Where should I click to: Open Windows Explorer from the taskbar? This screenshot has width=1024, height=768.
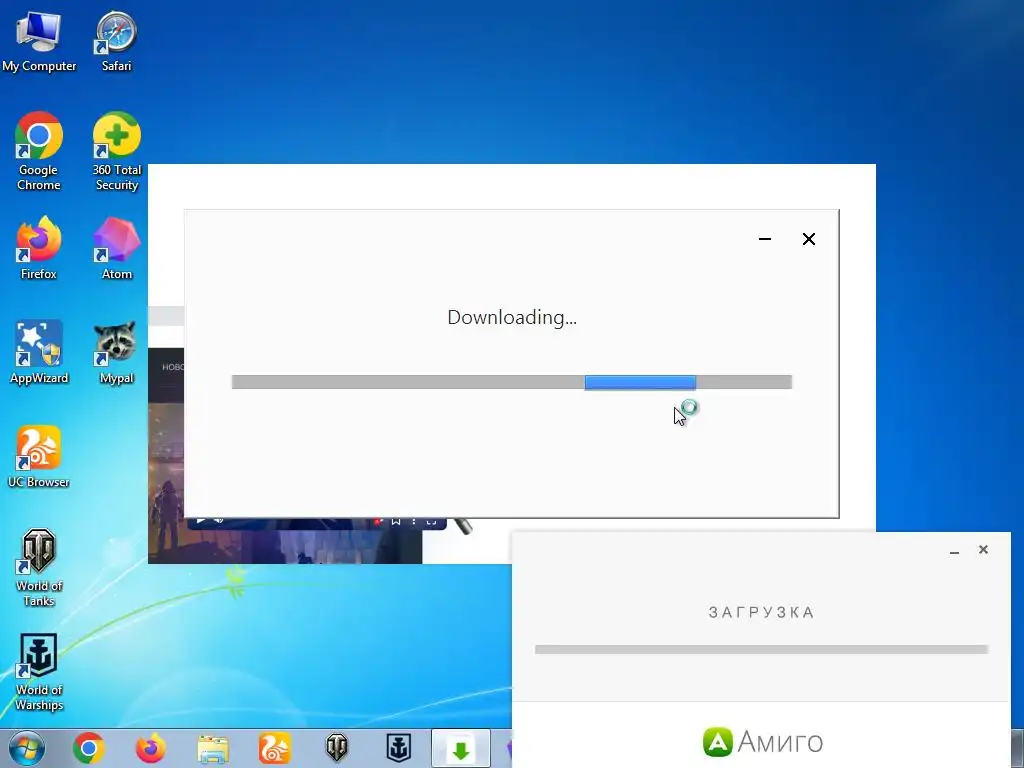click(x=213, y=749)
